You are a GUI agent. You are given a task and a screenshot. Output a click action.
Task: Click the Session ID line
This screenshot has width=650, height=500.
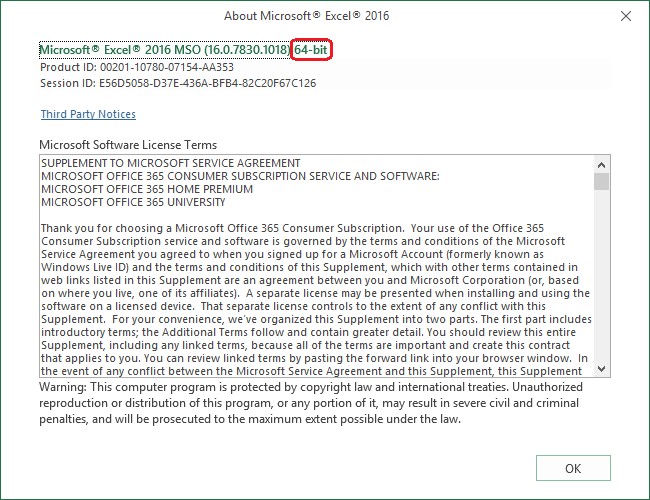click(x=178, y=83)
